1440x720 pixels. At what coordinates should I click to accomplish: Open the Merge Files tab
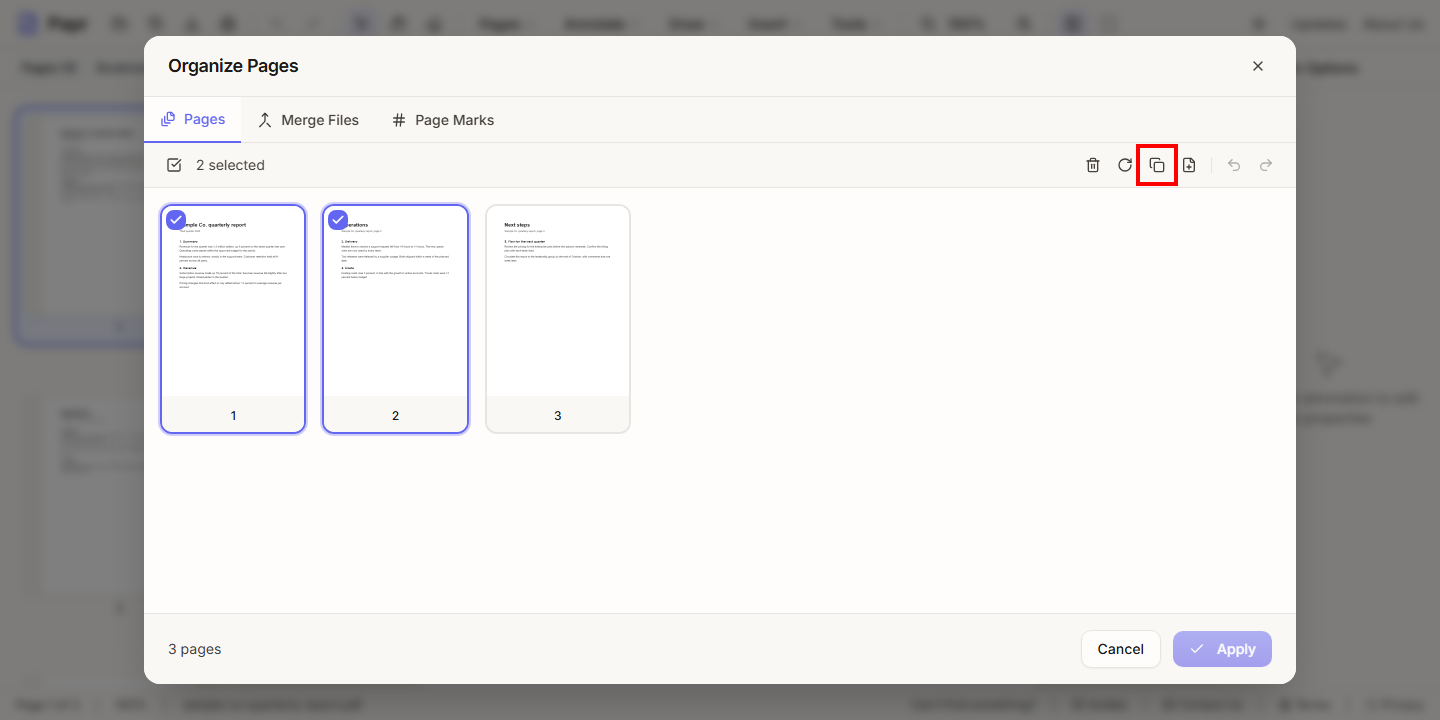coord(308,120)
